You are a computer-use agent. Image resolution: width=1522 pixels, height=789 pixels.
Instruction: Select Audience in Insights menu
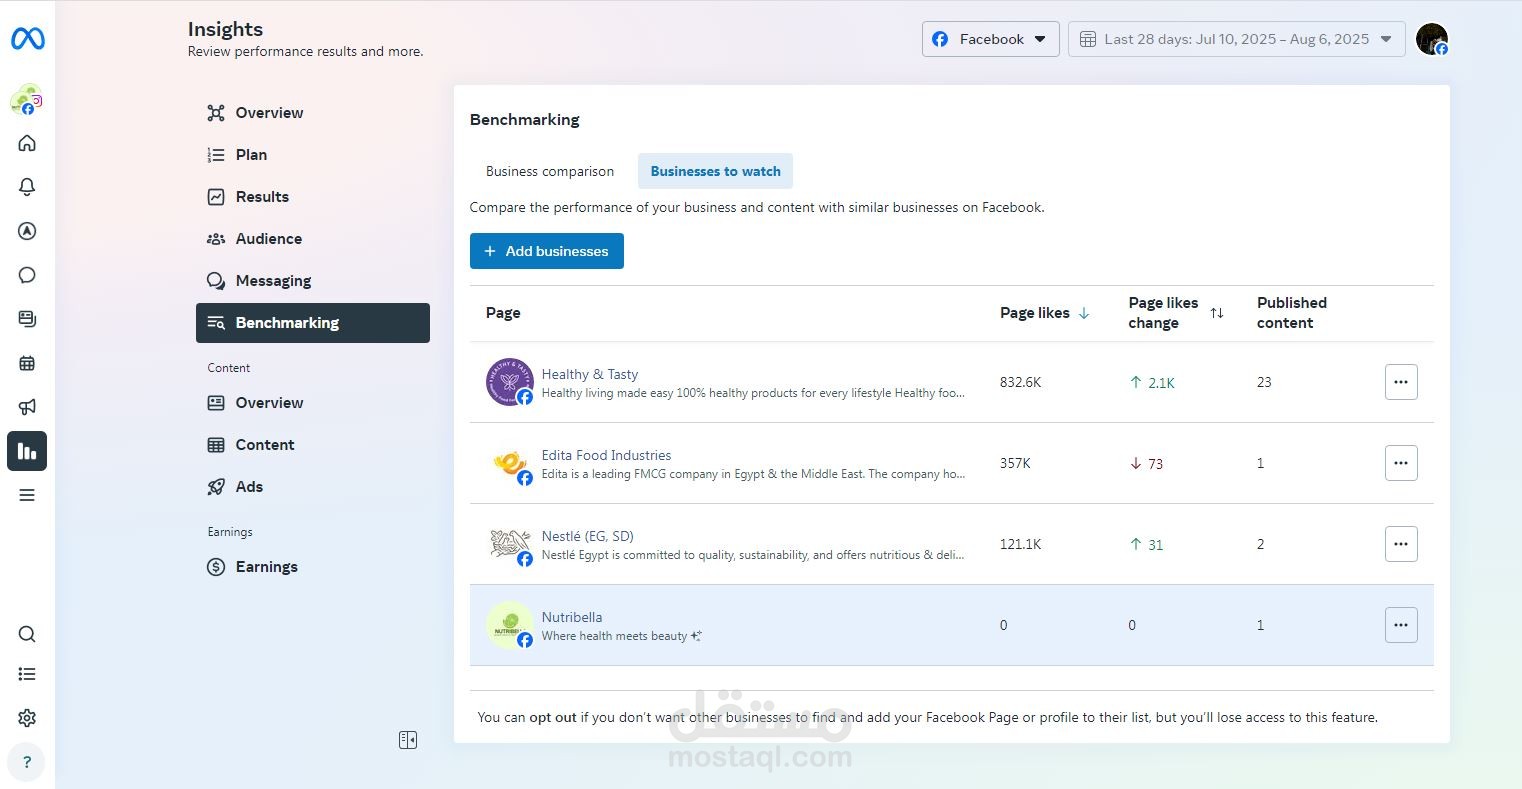pyautogui.click(x=268, y=239)
